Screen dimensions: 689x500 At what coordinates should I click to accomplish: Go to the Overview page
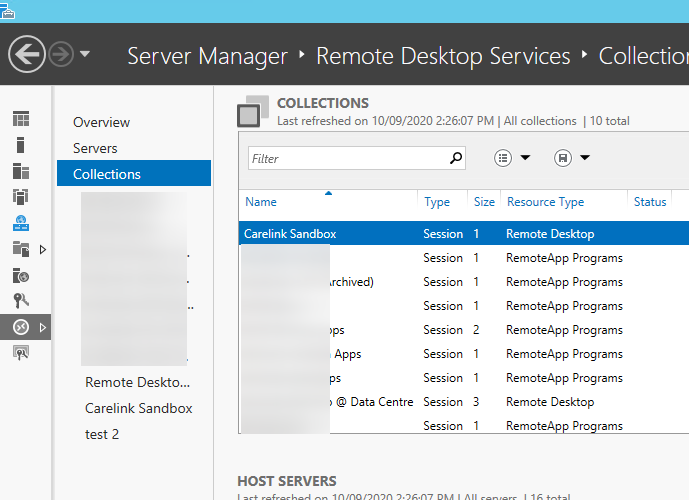tap(102, 122)
